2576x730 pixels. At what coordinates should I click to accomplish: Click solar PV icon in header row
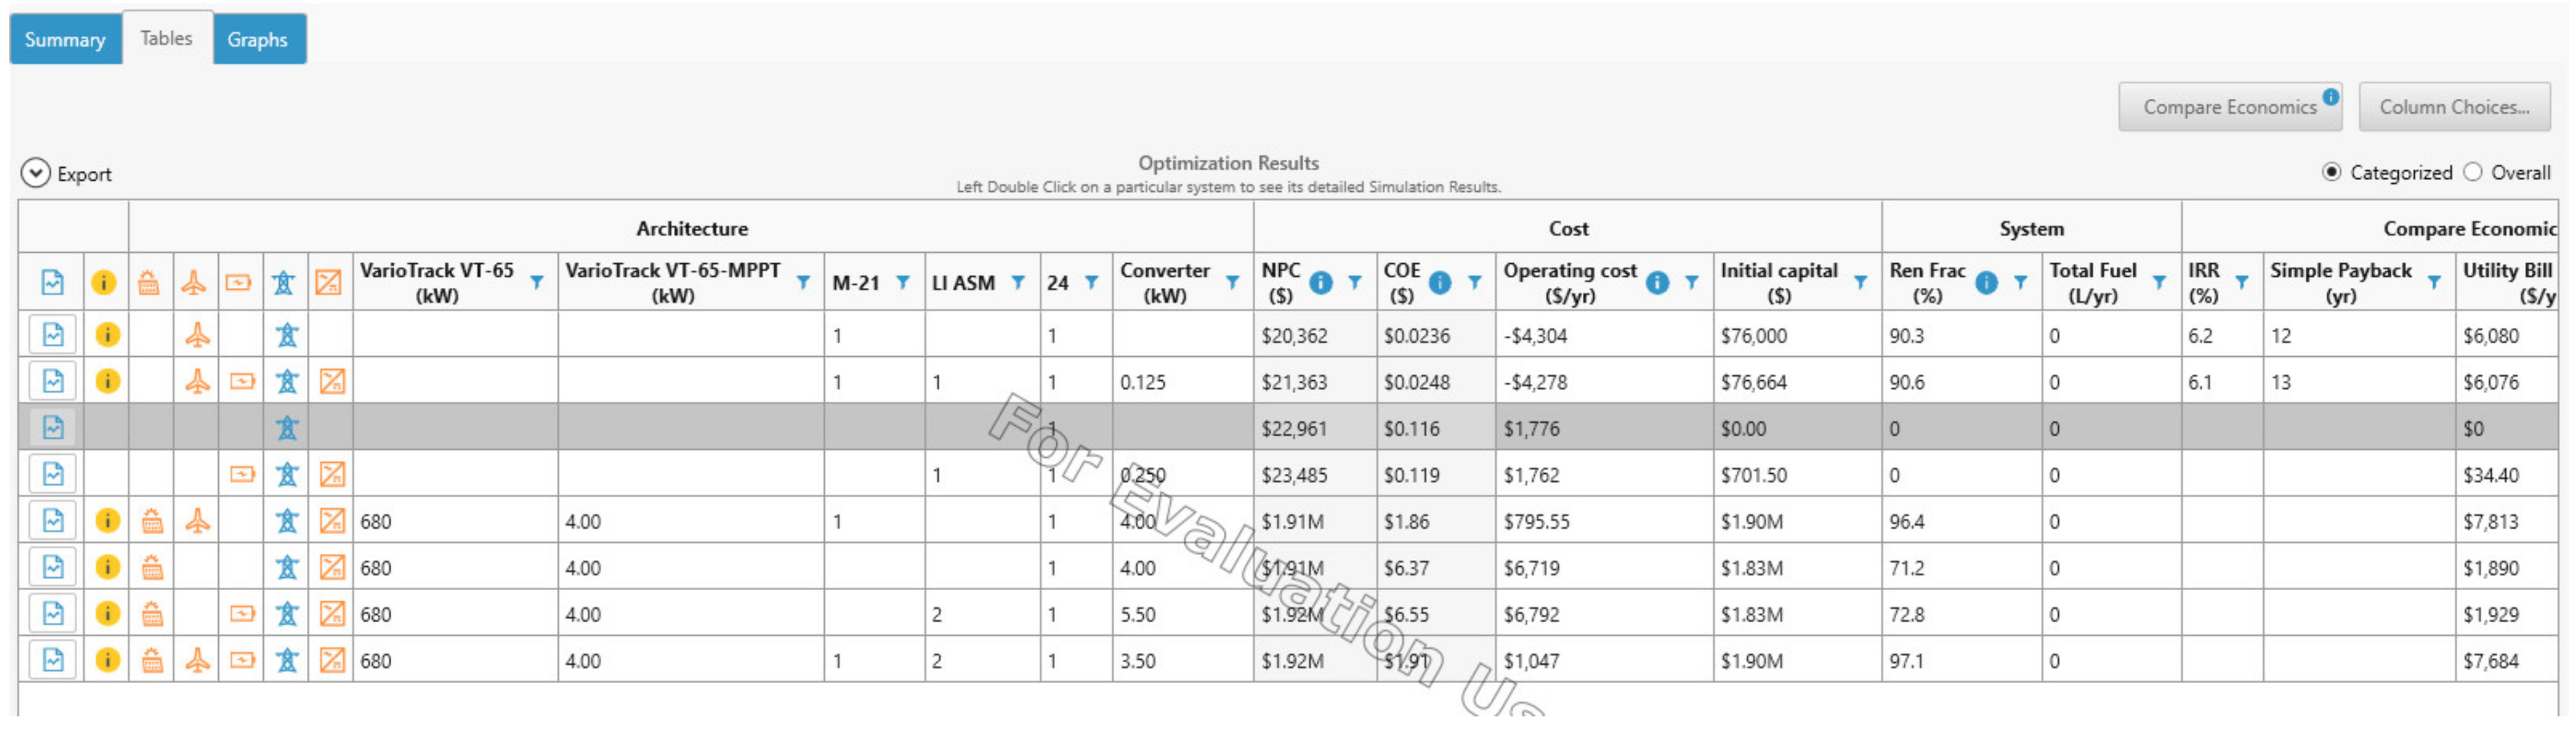click(x=149, y=283)
